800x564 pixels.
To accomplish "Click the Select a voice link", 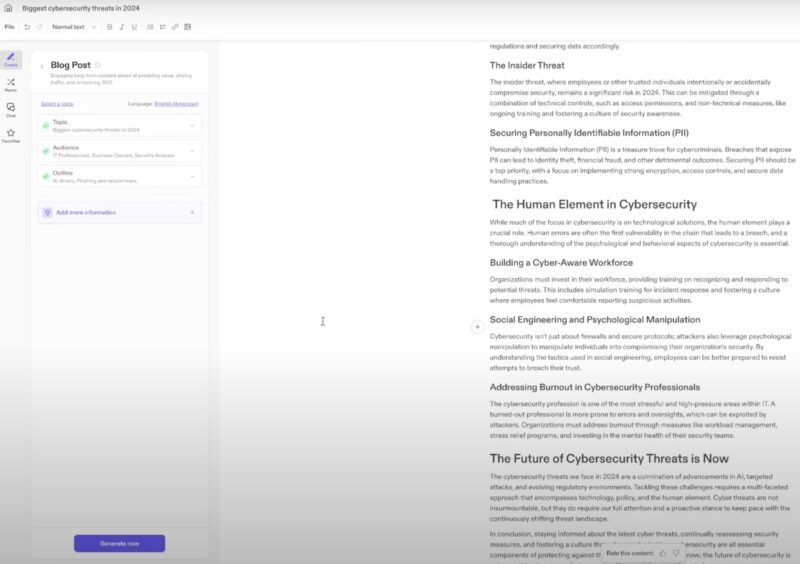I will (57, 104).
